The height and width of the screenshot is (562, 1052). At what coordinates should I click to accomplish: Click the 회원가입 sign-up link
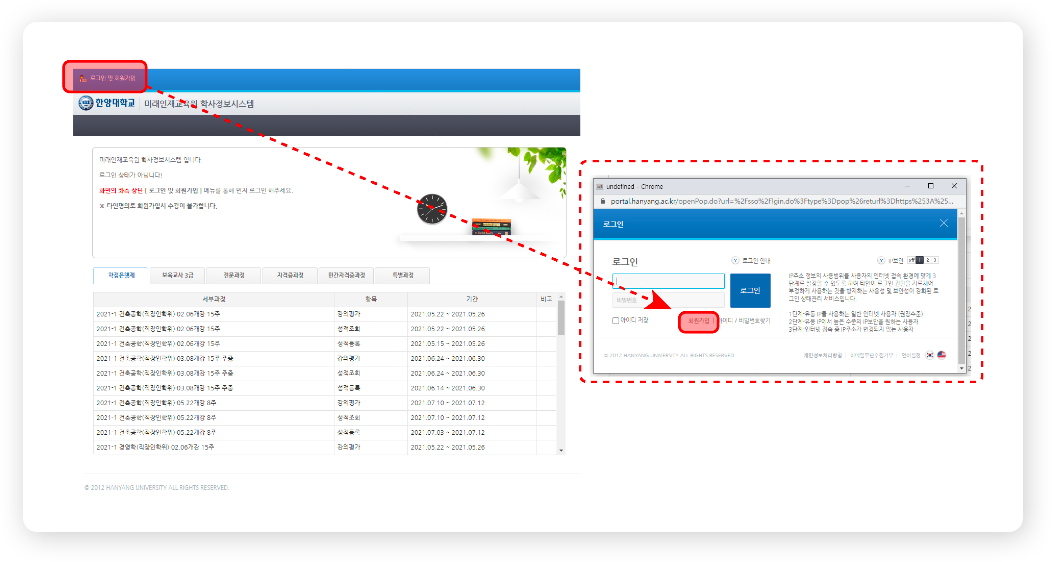click(698, 321)
